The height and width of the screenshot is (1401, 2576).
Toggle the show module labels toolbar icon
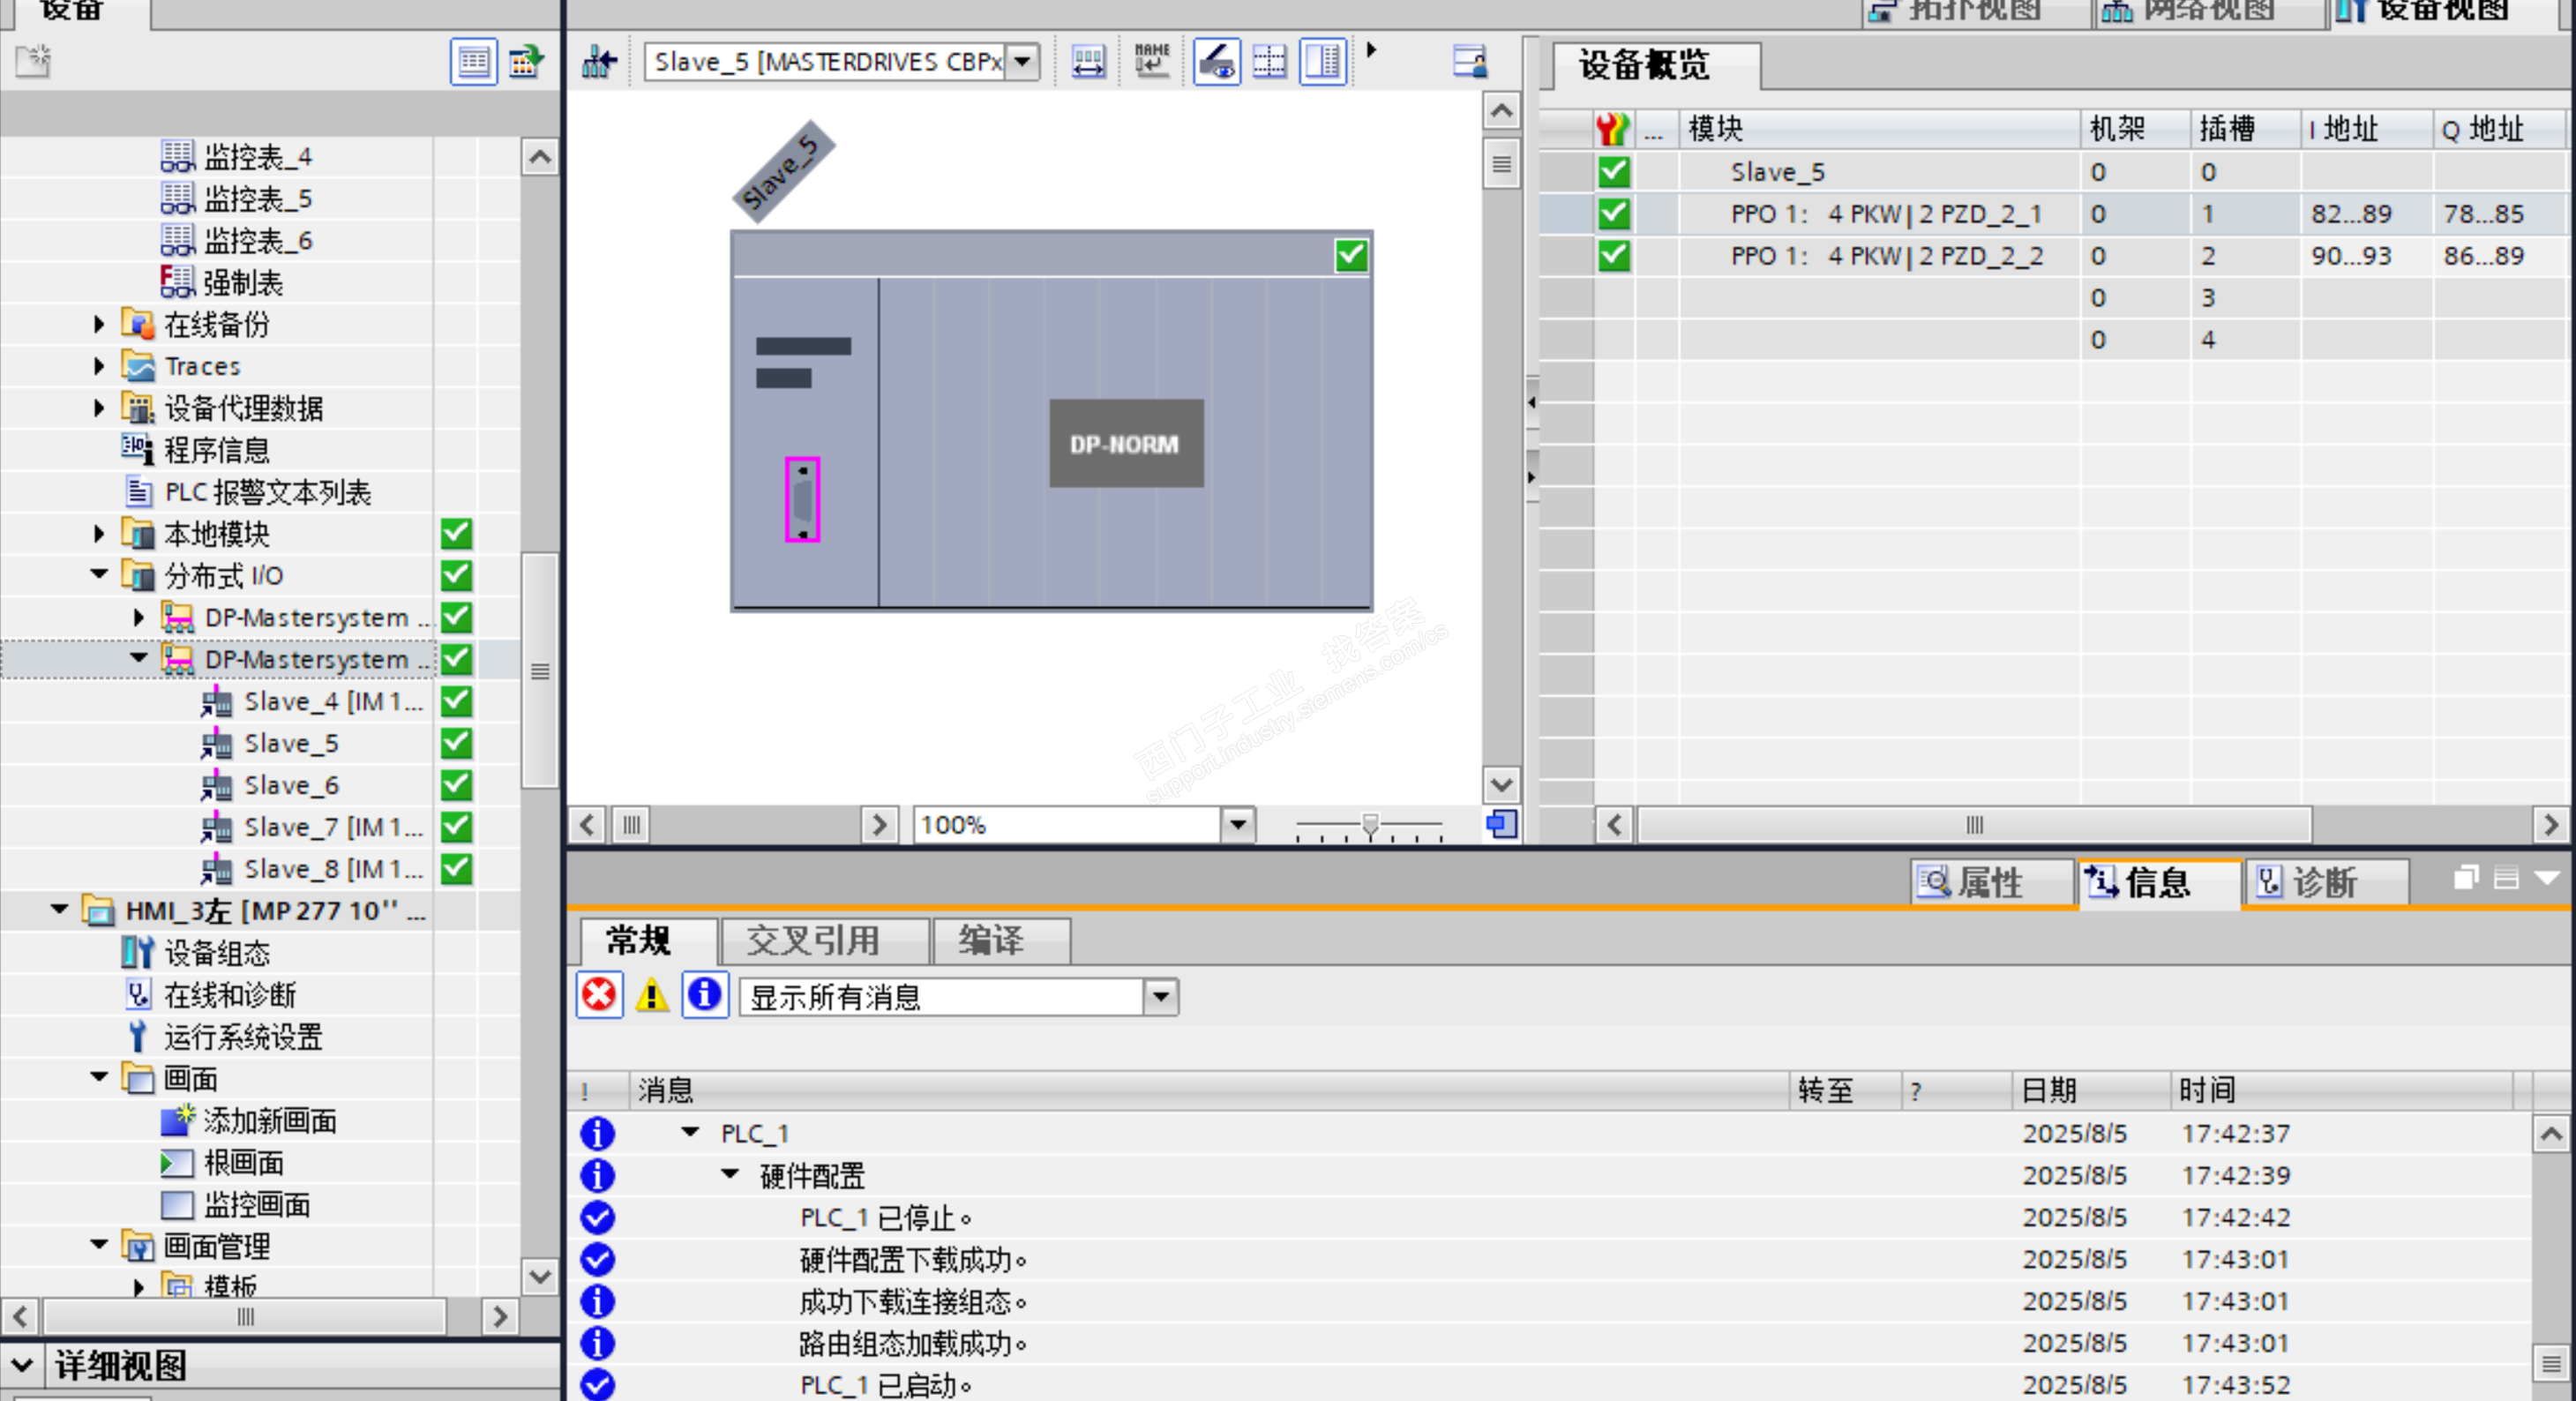[x=1216, y=62]
